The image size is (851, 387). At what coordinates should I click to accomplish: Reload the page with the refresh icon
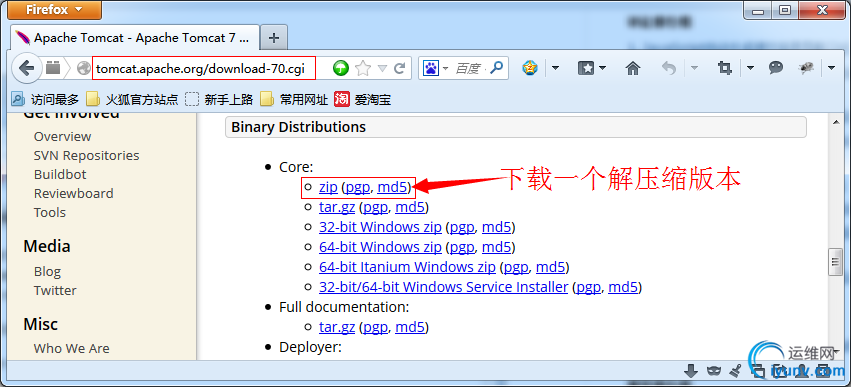[400, 68]
